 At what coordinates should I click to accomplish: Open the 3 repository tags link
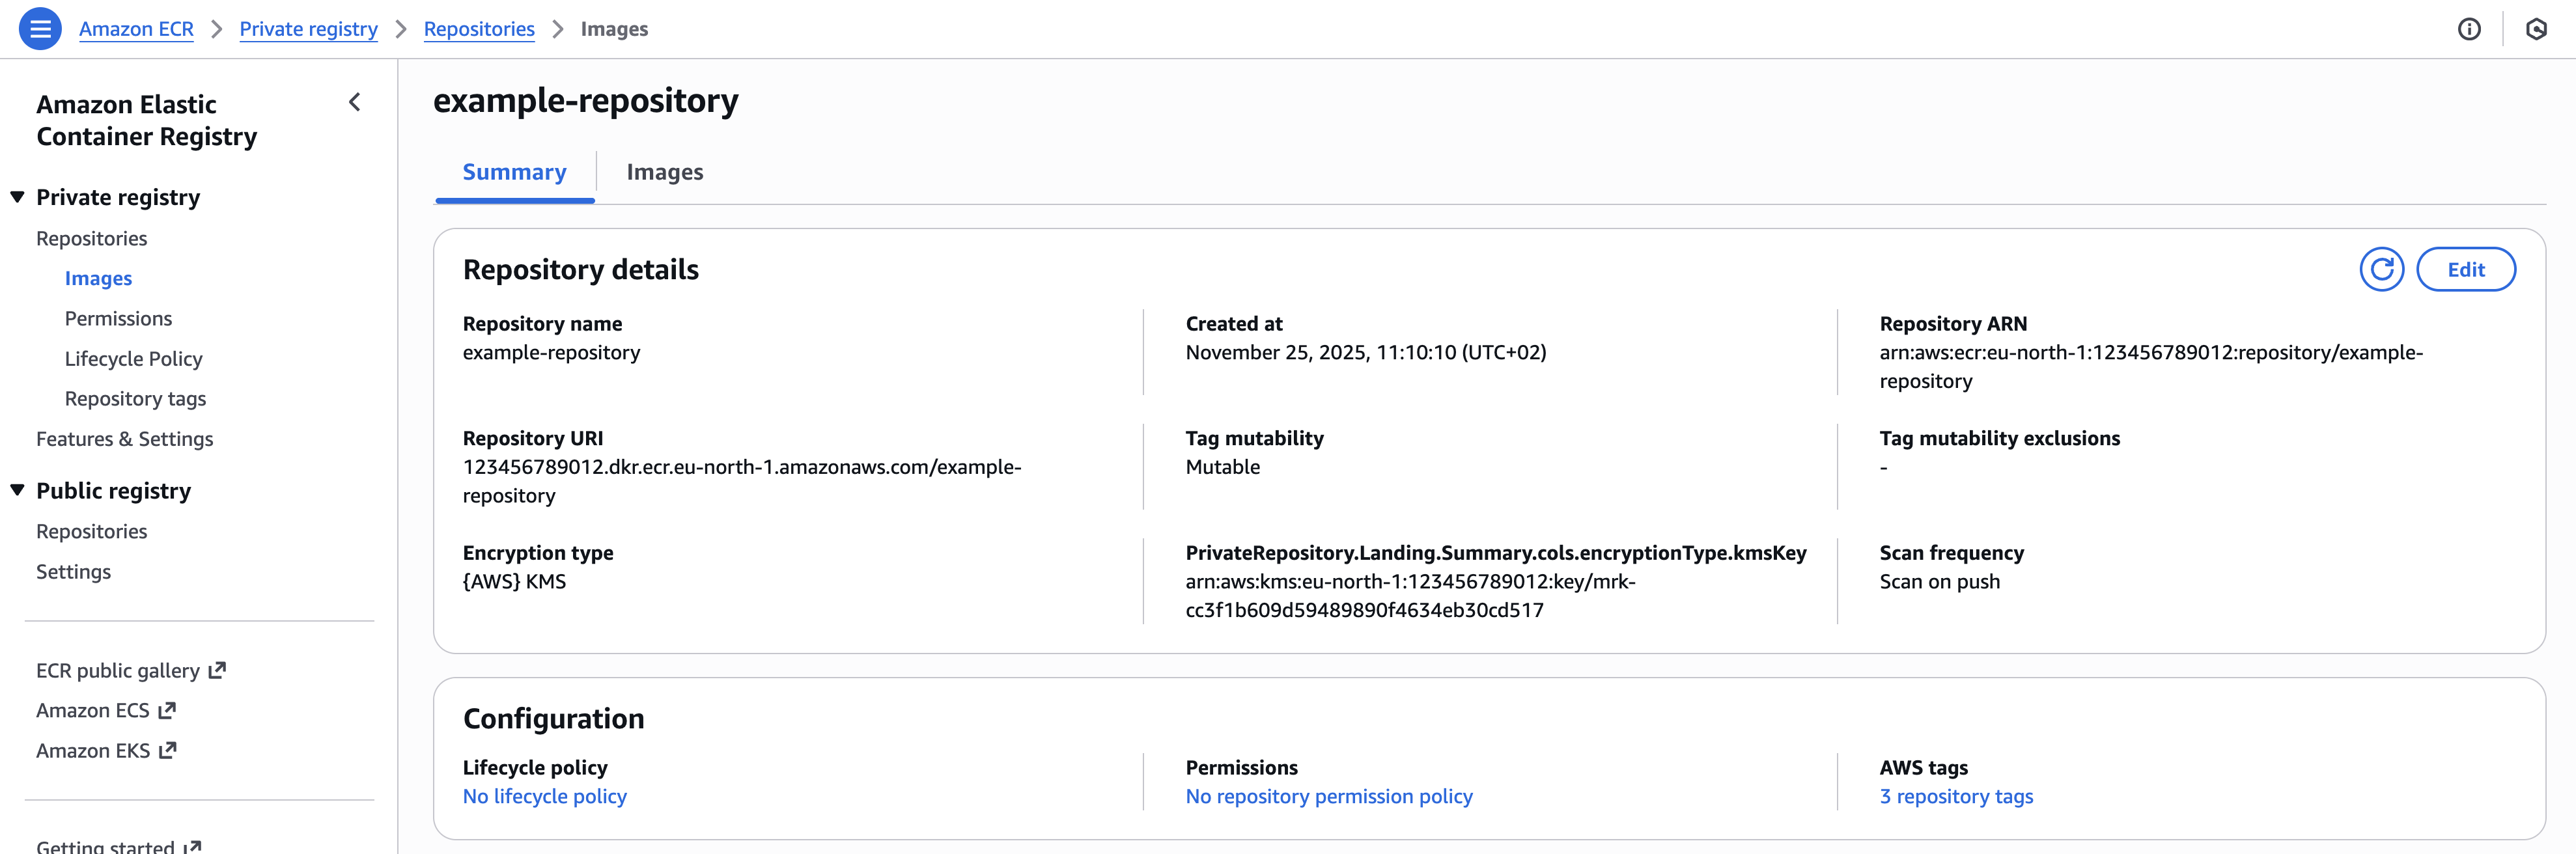click(1955, 797)
